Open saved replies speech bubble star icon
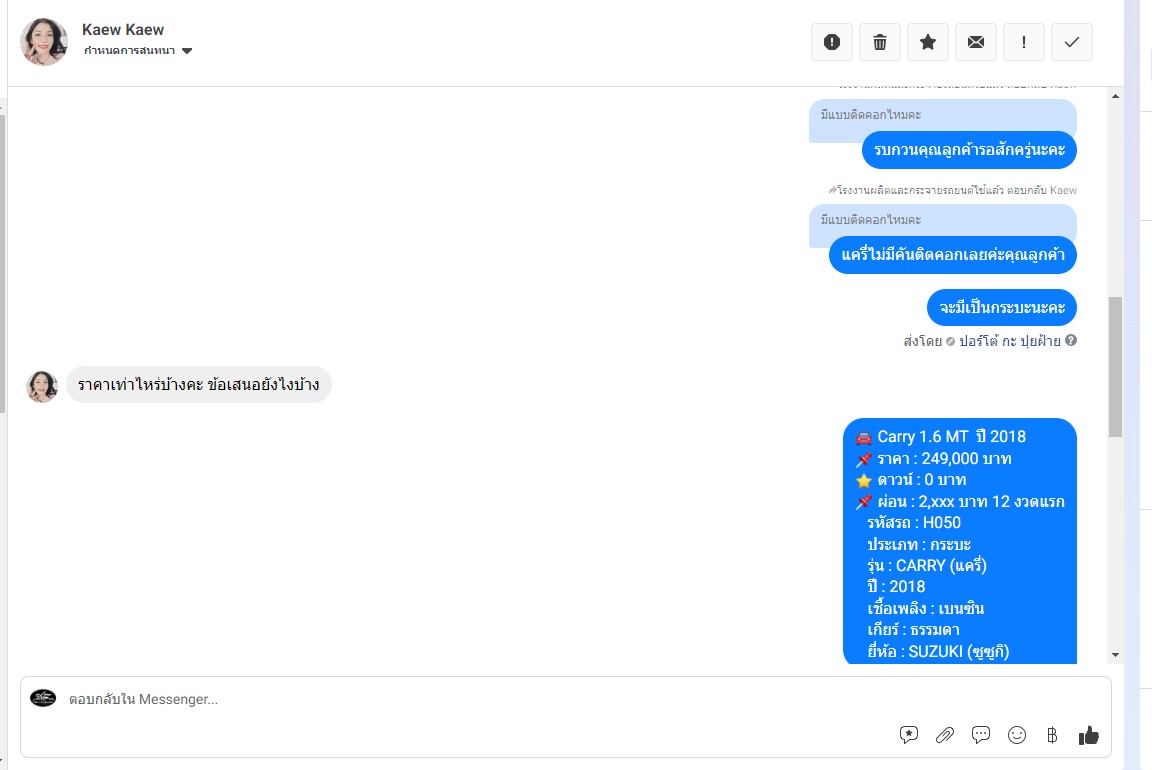Image resolution: width=1152 pixels, height=770 pixels. pyautogui.click(x=909, y=735)
